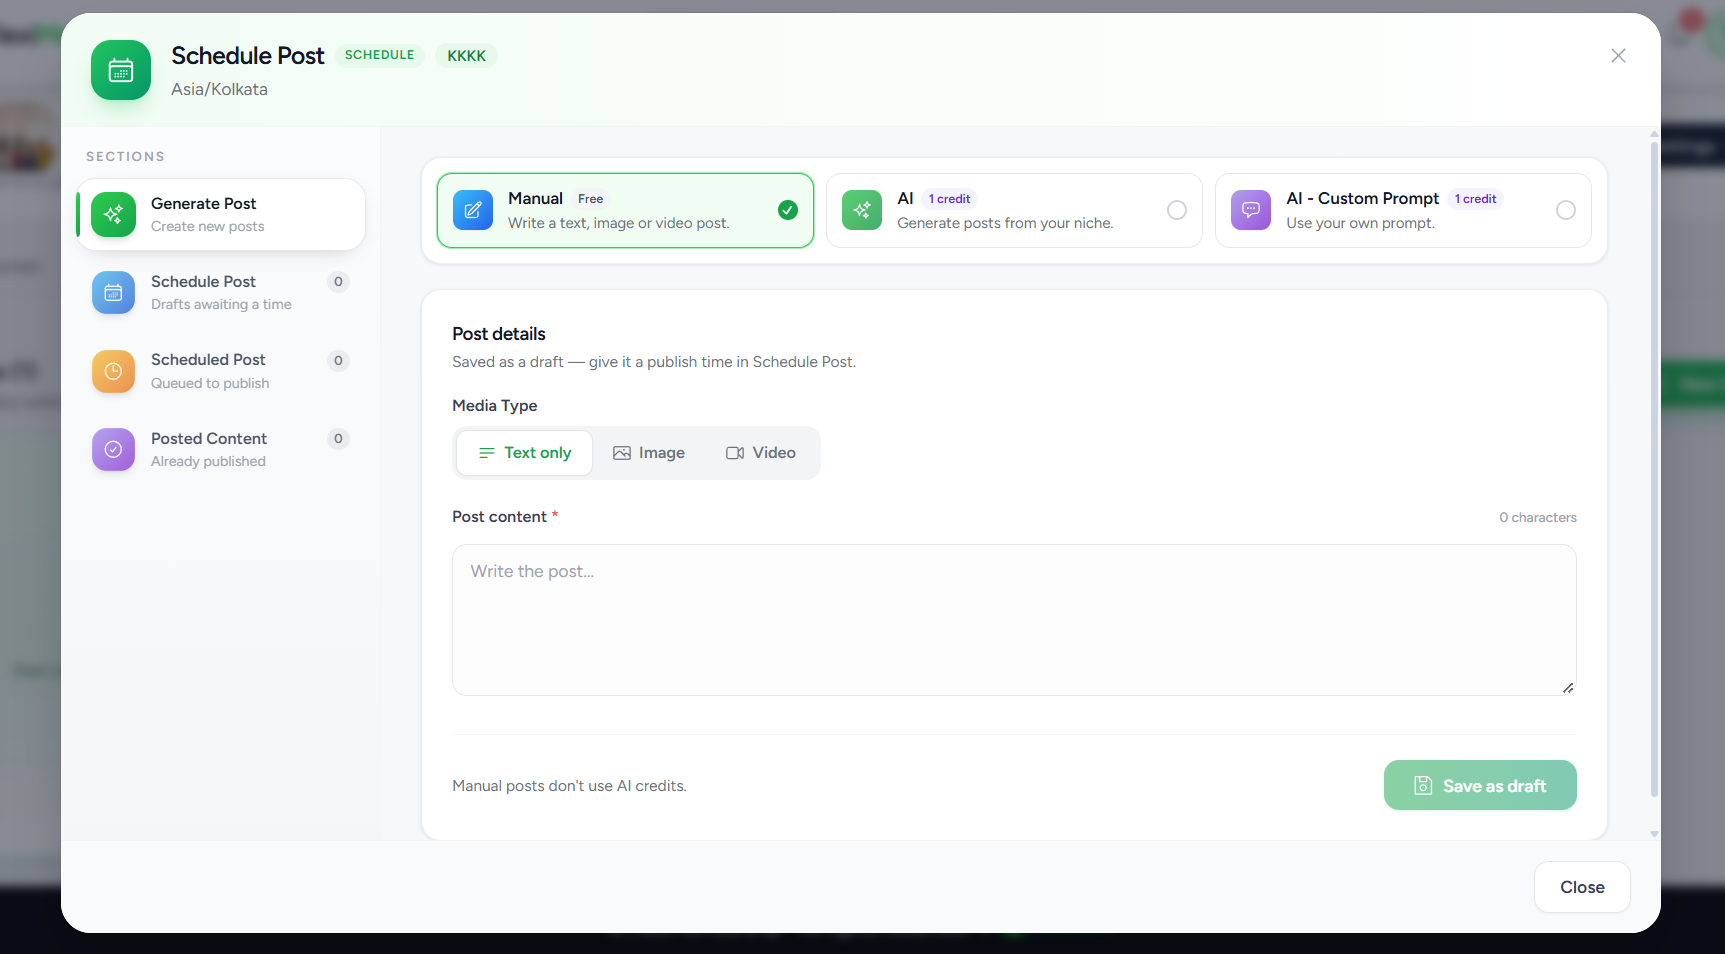Click the 1 credit badge on AI card
Screen dimensions: 1725x954
tap(950, 199)
